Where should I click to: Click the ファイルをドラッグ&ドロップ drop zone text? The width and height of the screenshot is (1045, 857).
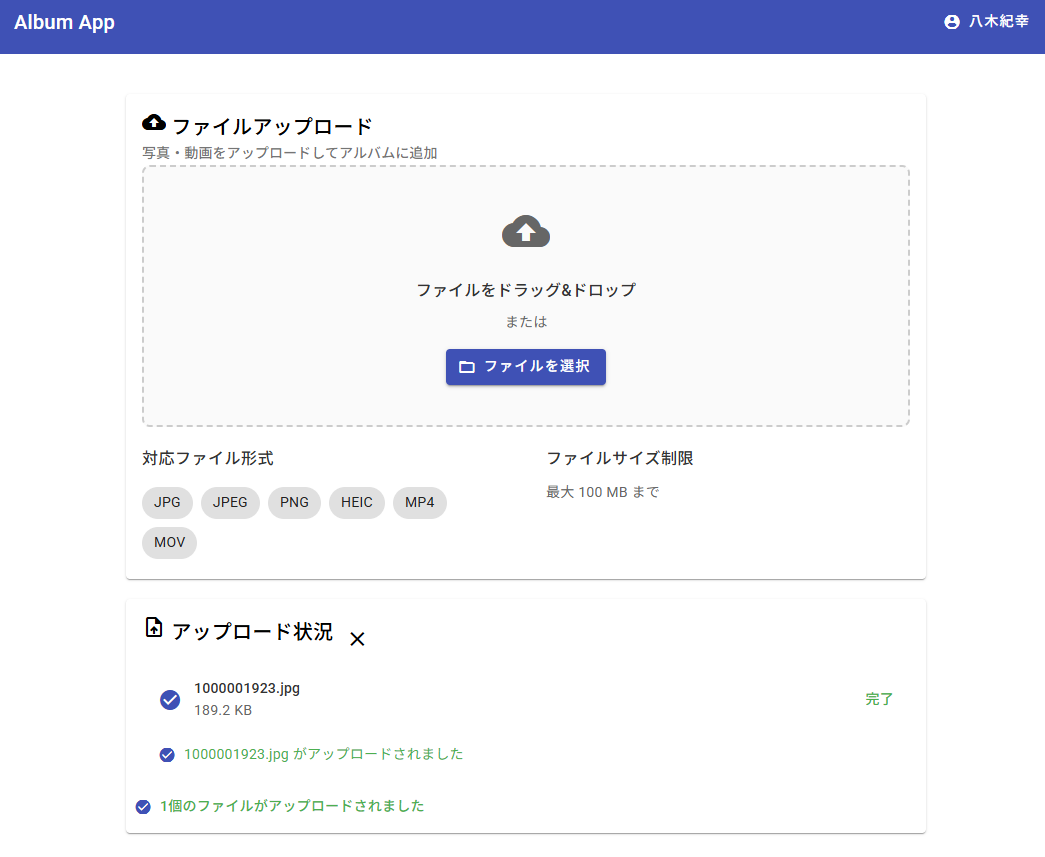pos(526,290)
